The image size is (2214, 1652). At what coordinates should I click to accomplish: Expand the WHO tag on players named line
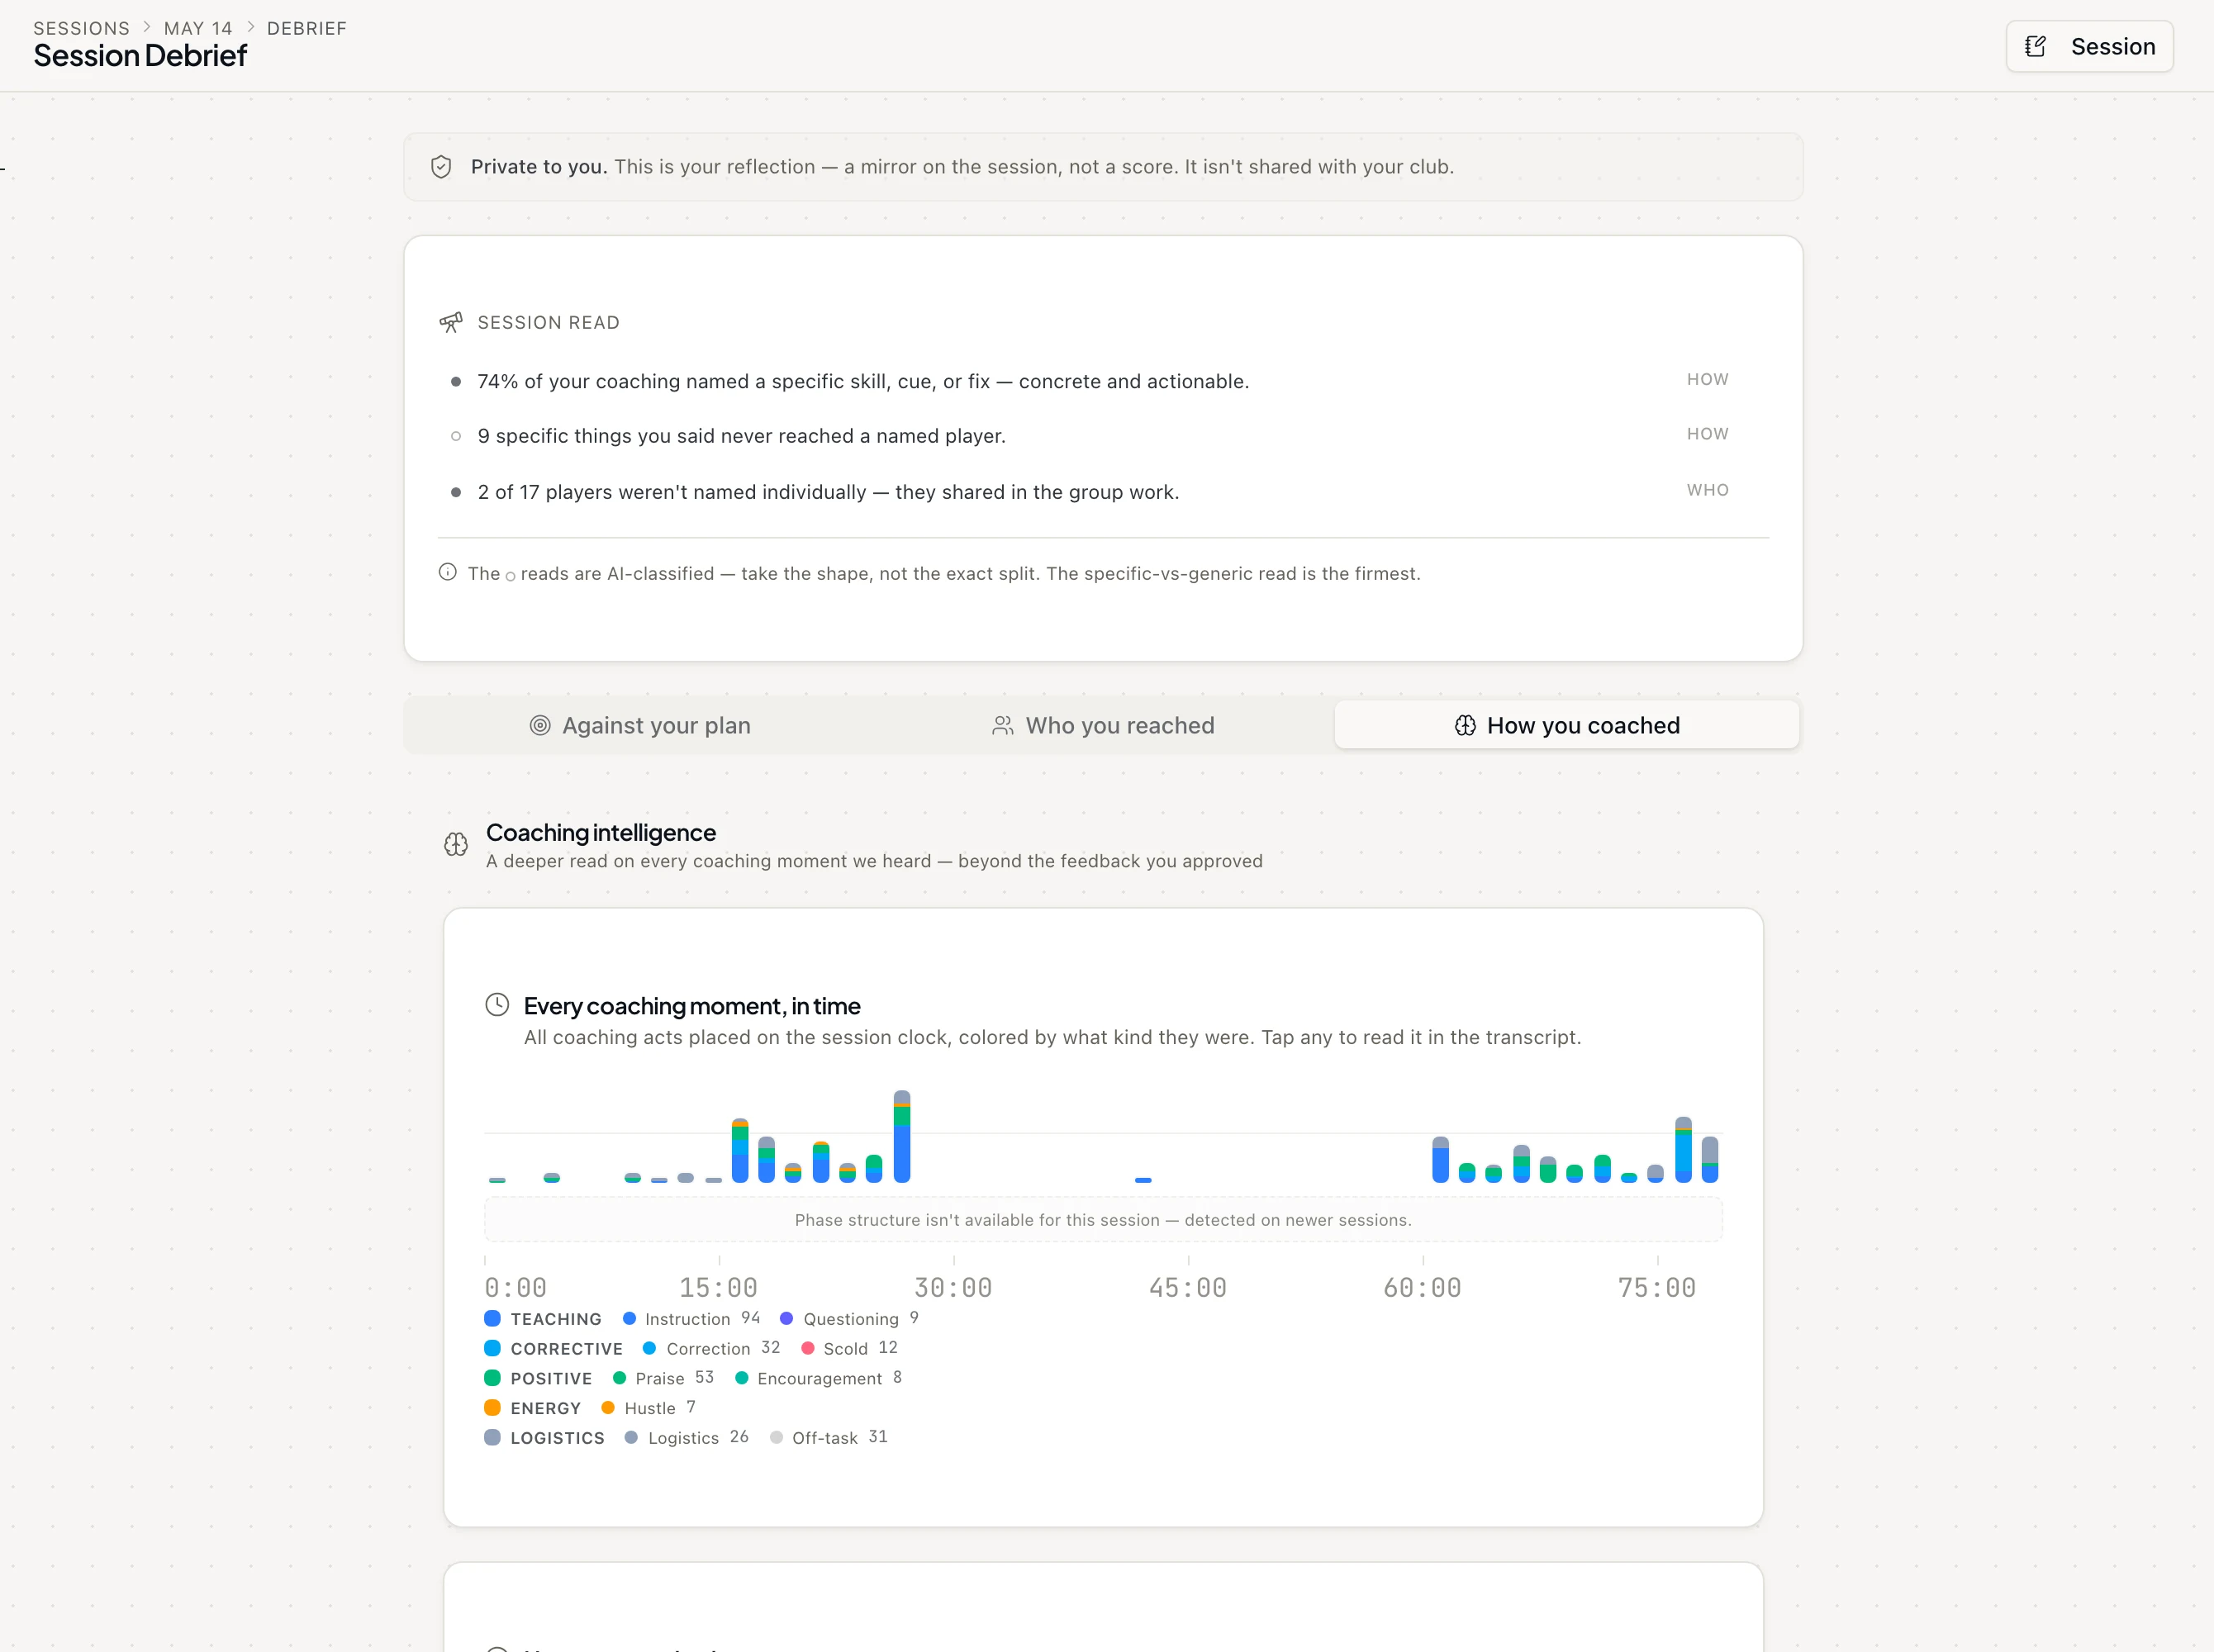(x=1707, y=490)
